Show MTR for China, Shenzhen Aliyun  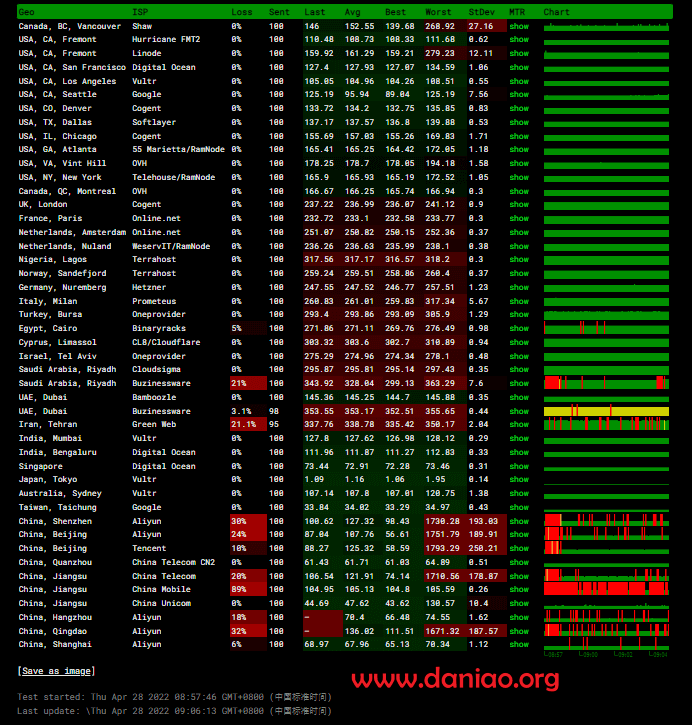coord(519,521)
